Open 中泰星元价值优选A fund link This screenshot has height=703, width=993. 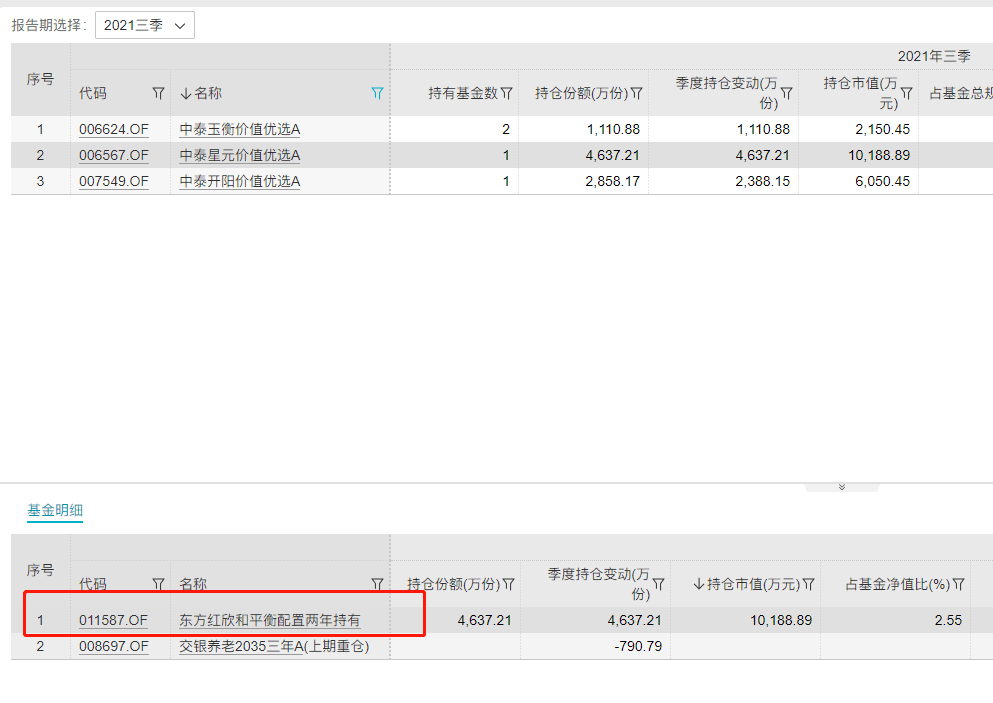(x=240, y=155)
